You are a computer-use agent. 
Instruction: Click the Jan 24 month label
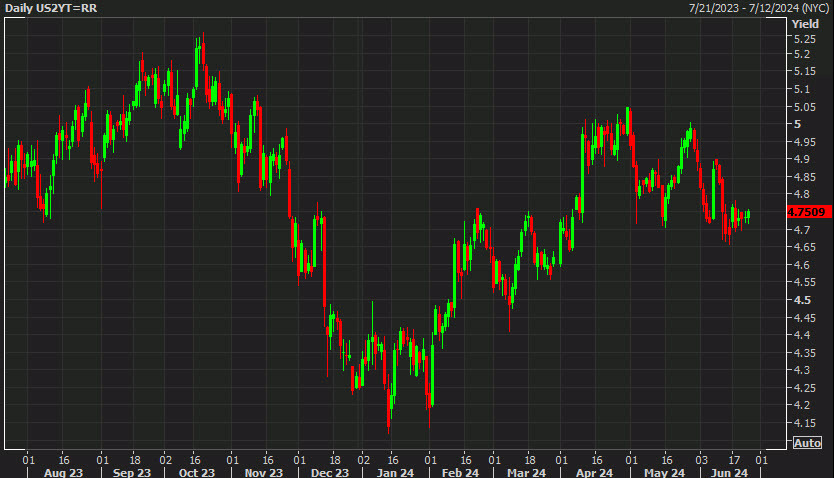(395, 472)
